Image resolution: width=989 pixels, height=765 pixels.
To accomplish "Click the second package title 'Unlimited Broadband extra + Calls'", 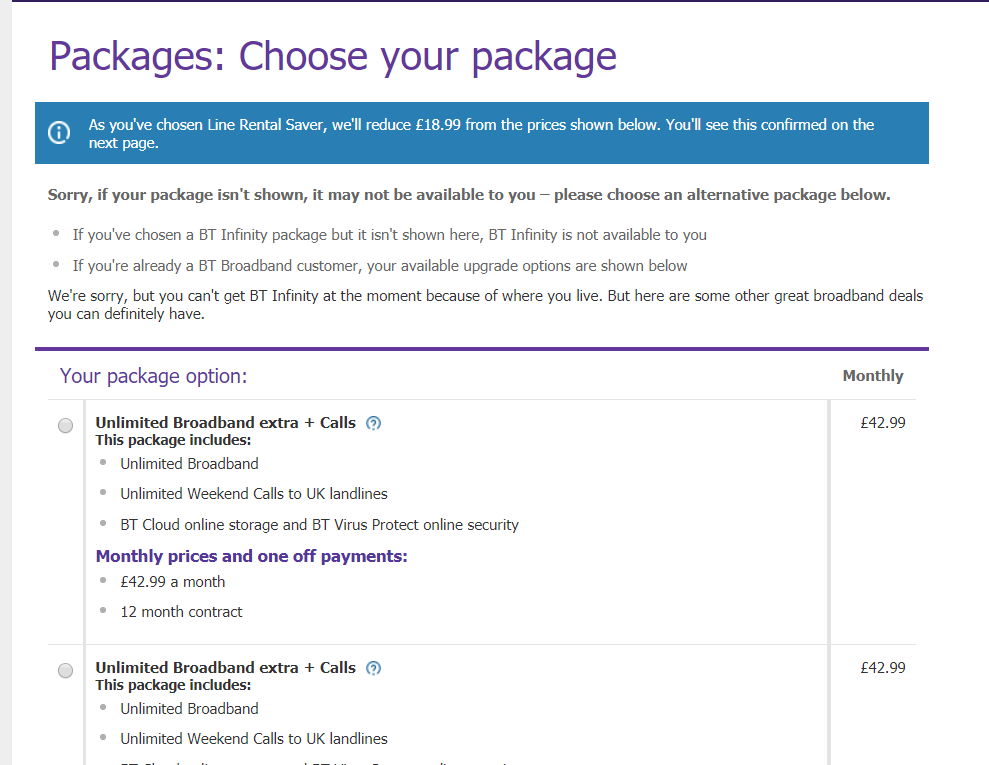I will (225, 668).
